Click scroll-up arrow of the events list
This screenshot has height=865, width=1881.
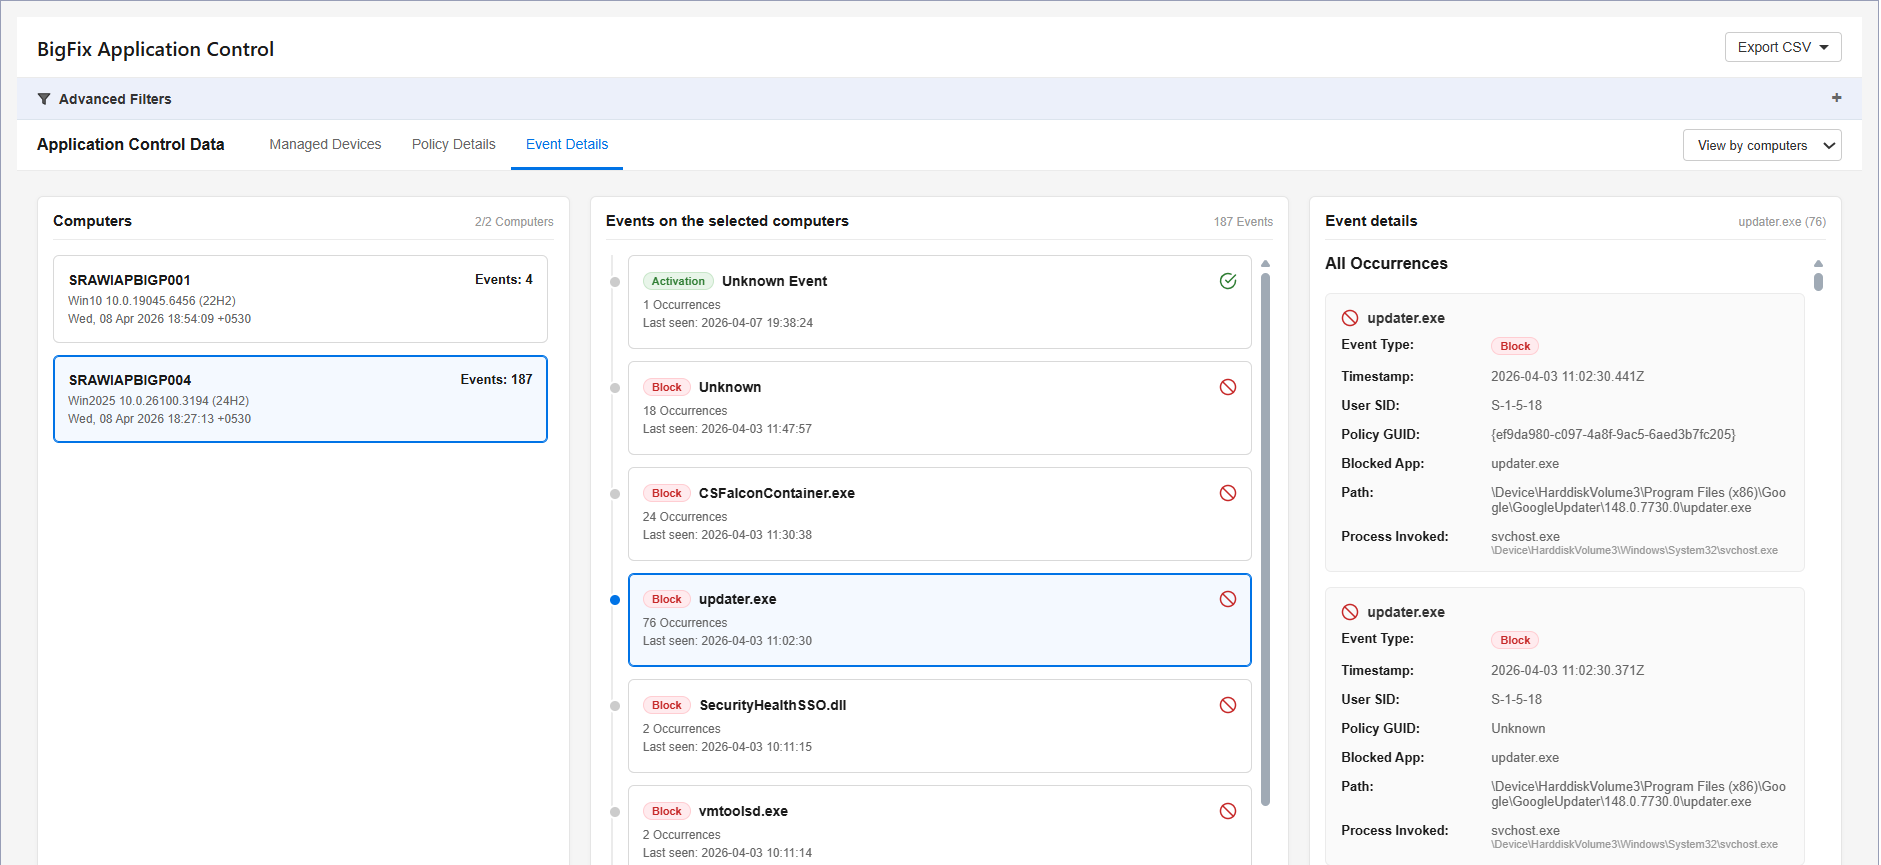tap(1265, 264)
